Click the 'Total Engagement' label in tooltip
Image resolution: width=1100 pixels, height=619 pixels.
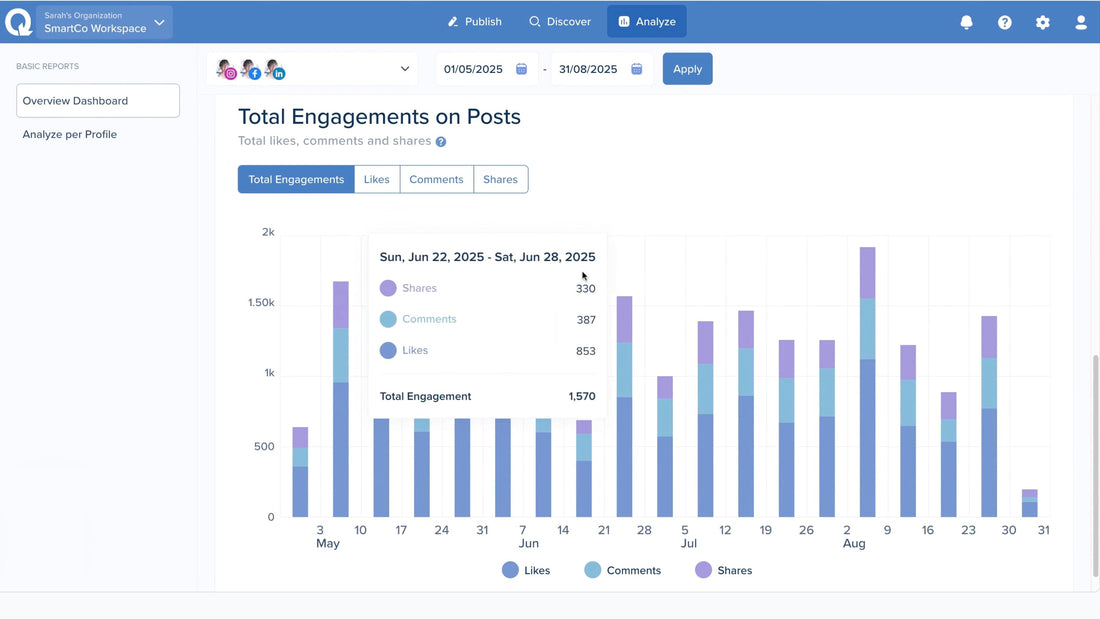coord(425,396)
